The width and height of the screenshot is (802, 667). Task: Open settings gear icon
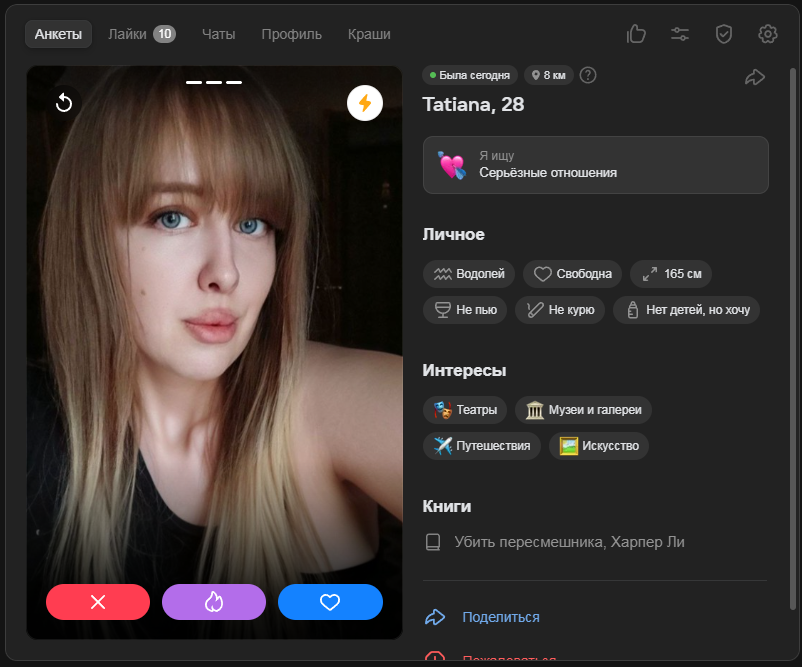click(768, 34)
